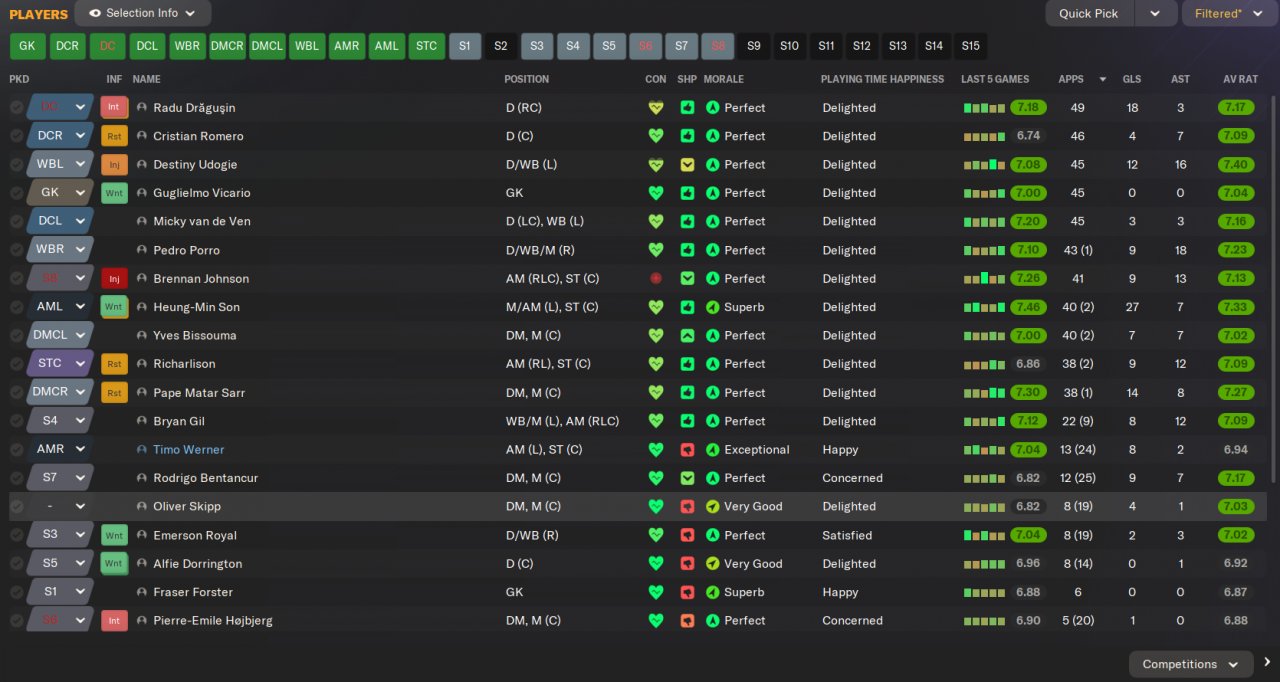Image resolution: width=1280 pixels, height=682 pixels.
Task: Open STC position dropdown for Richarlison
Action: [x=60, y=364]
